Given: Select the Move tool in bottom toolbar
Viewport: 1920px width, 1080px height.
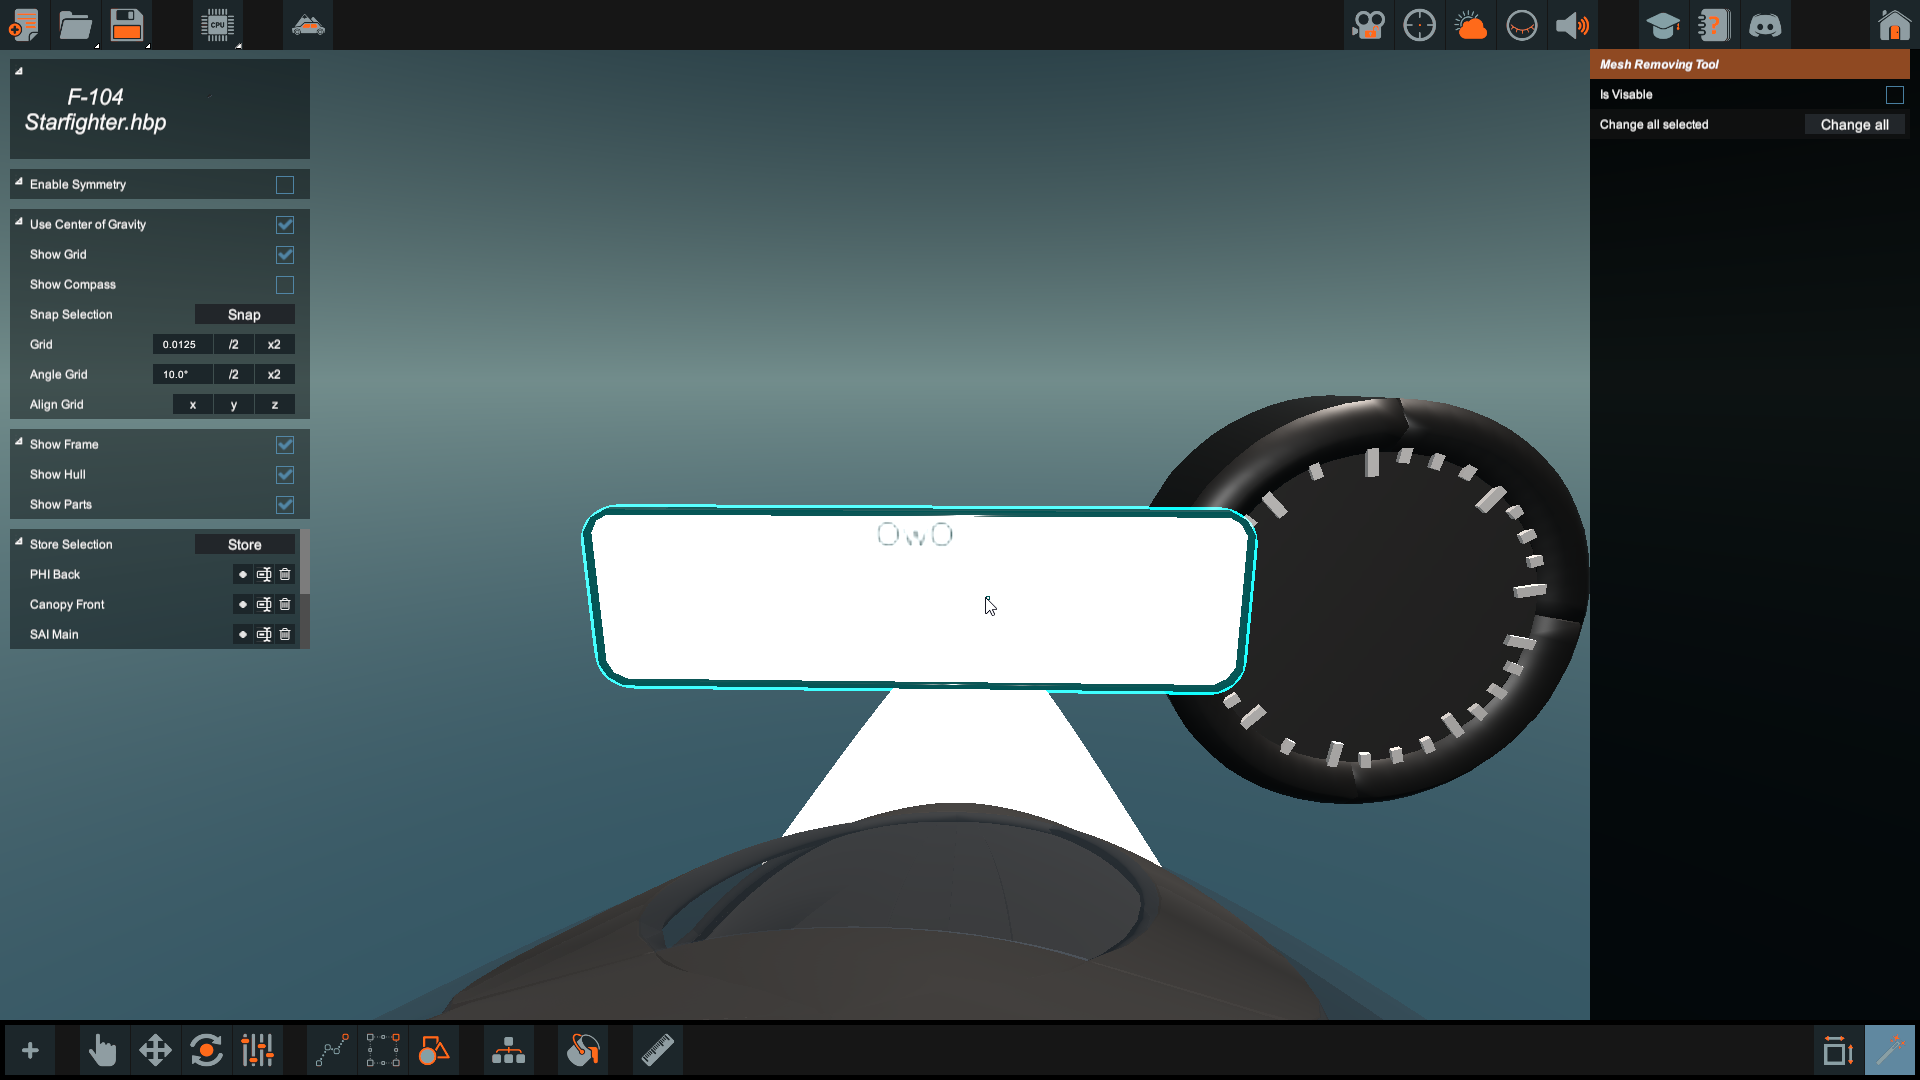Looking at the screenshot, I should pos(155,1051).
